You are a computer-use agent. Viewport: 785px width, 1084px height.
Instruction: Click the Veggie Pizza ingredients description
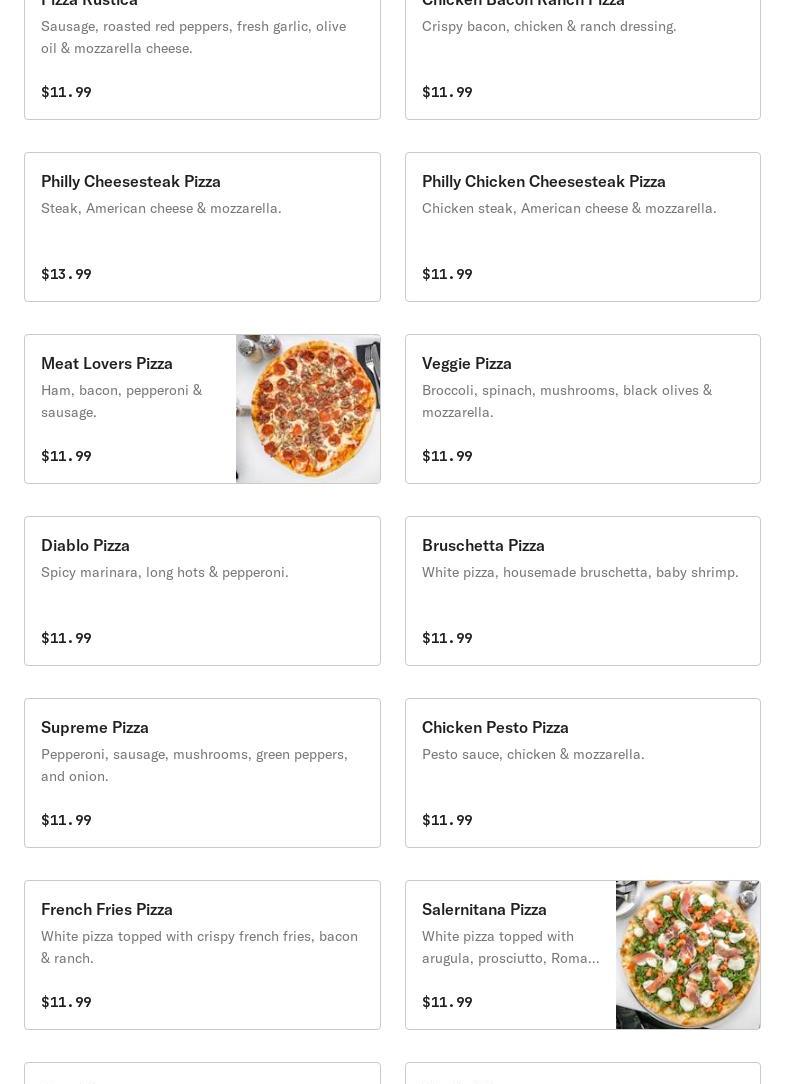pyautogui.click(x=567, y=401)
